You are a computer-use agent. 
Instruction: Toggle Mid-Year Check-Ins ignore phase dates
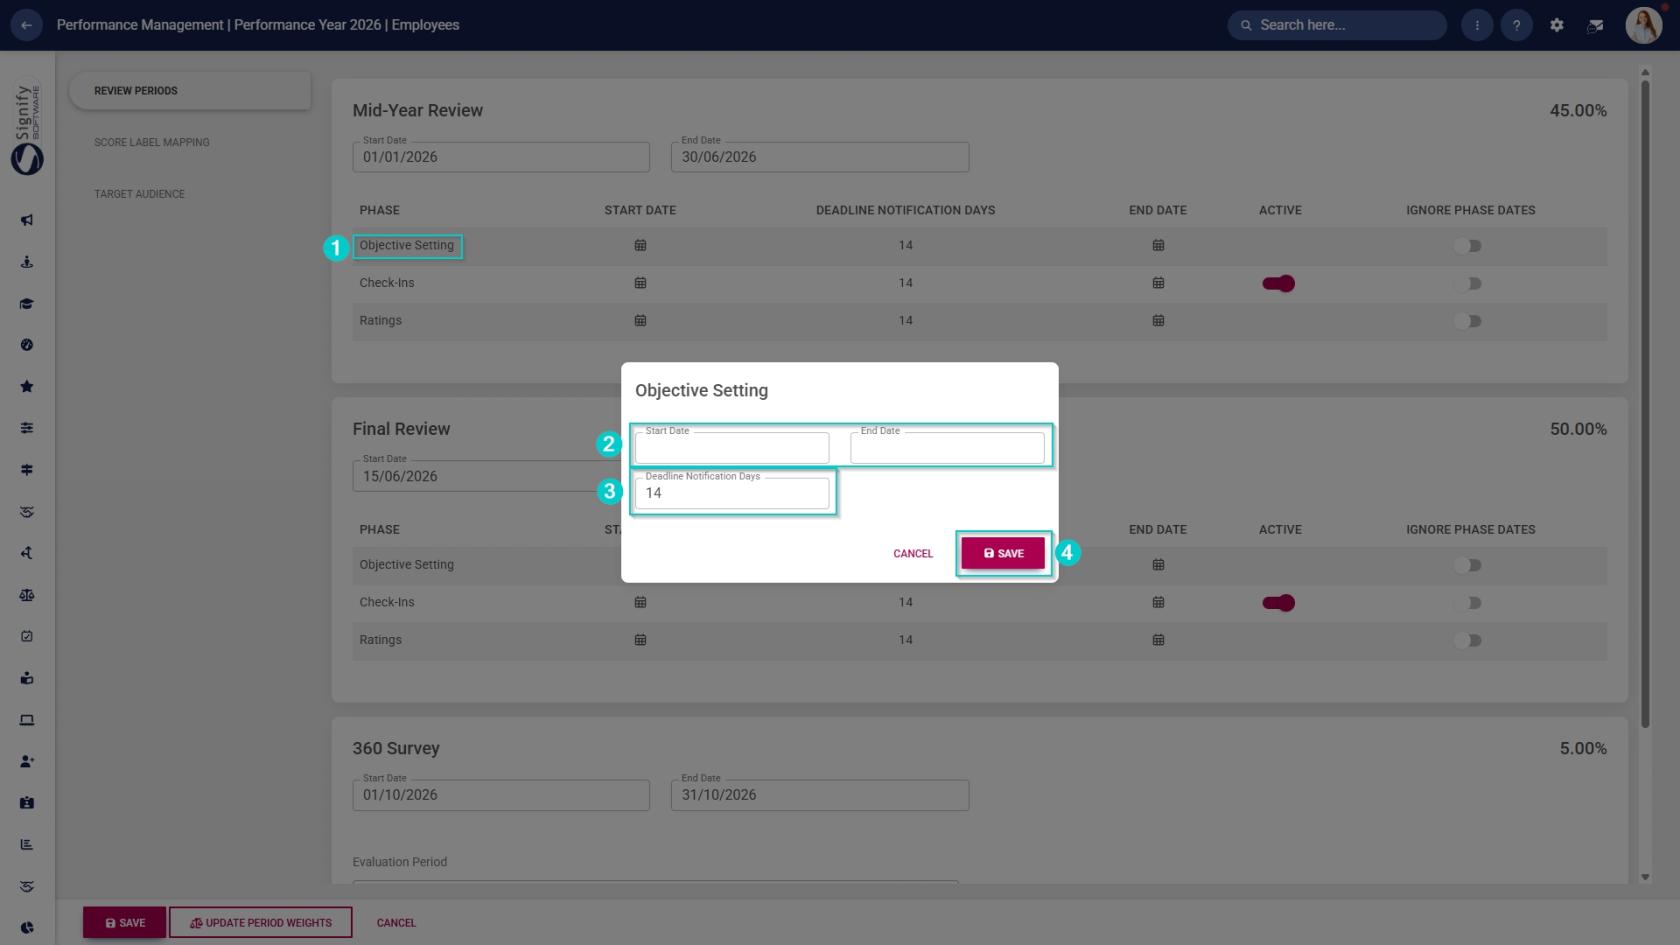[1468, 284]
